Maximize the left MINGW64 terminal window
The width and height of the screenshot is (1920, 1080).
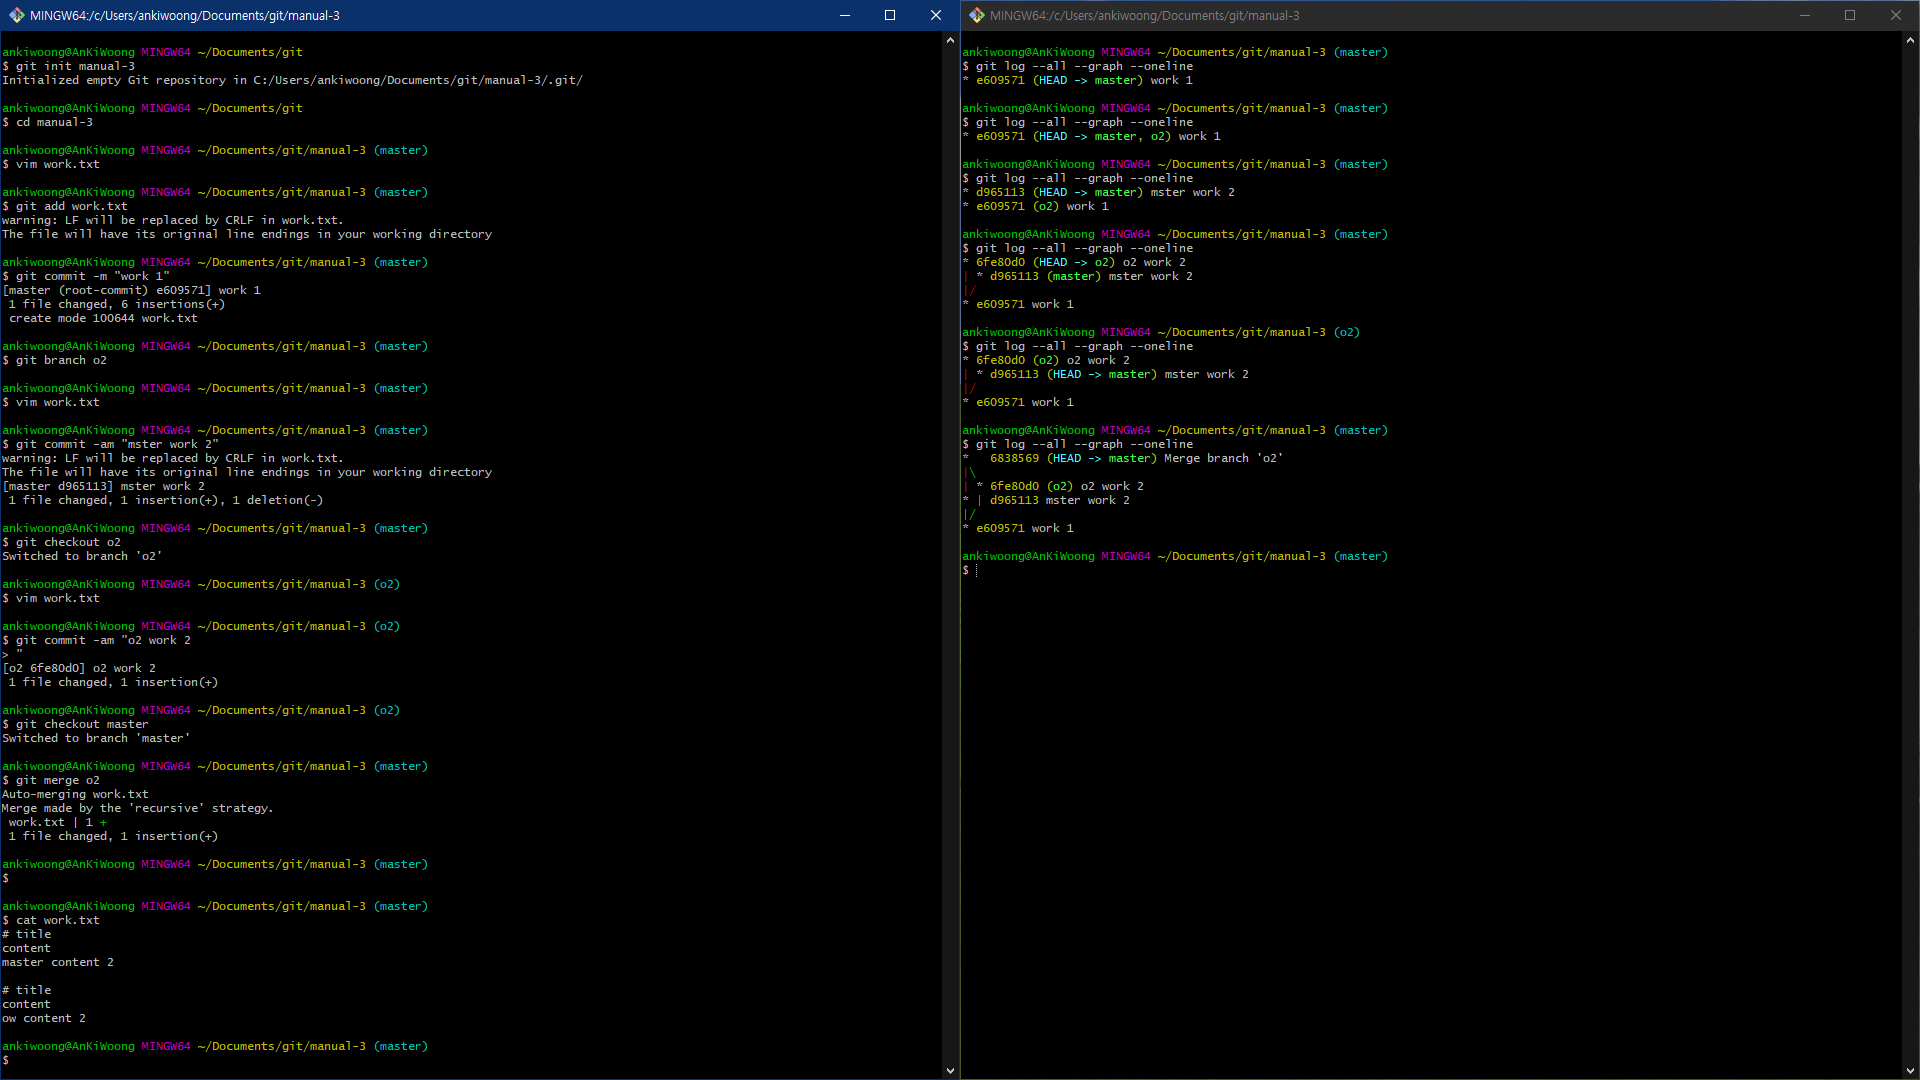(x=890, y=15)
